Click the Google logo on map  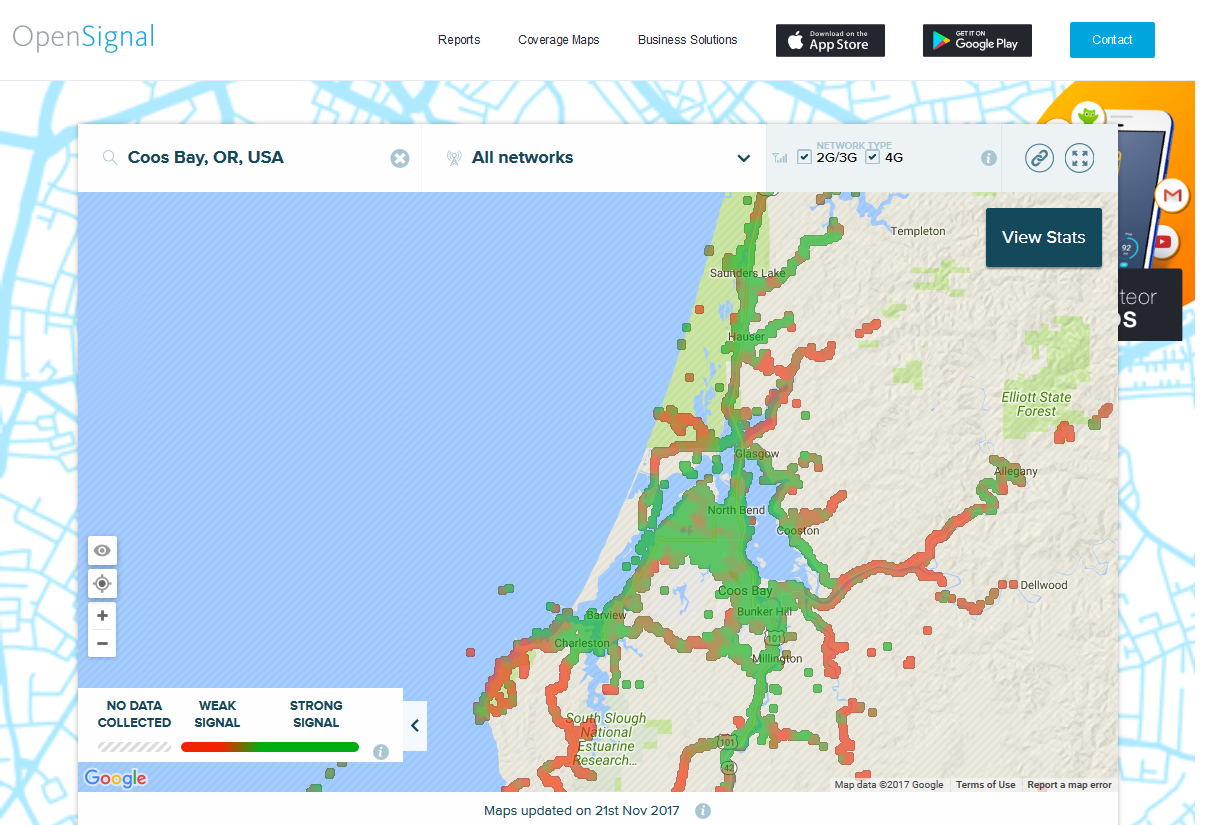[x=115, y=778]
